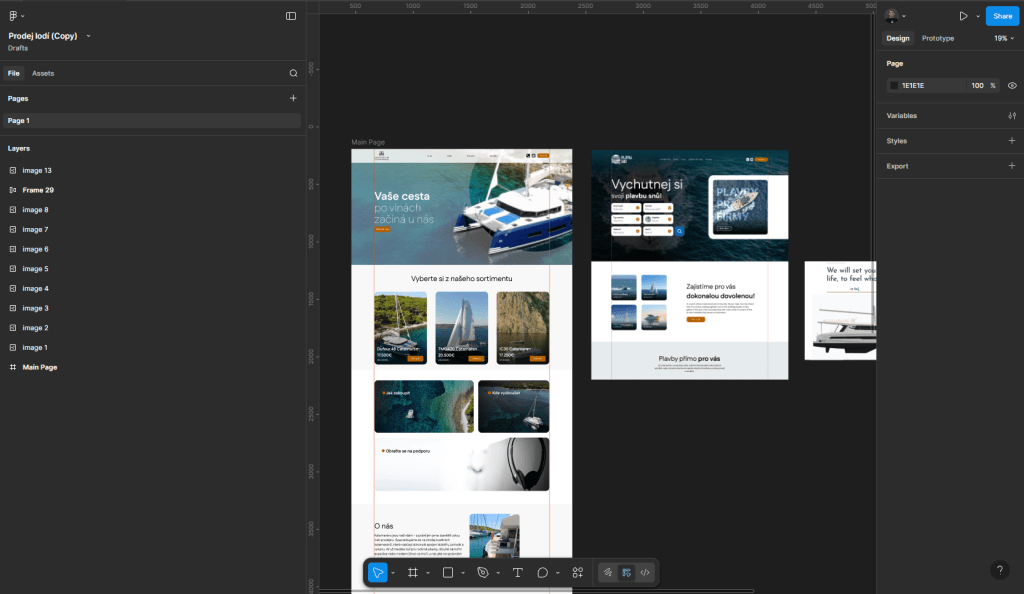Viewport: 1024px width, 594px height.
Task: Switch to the Assets tab
Action: tap(43, 73)
